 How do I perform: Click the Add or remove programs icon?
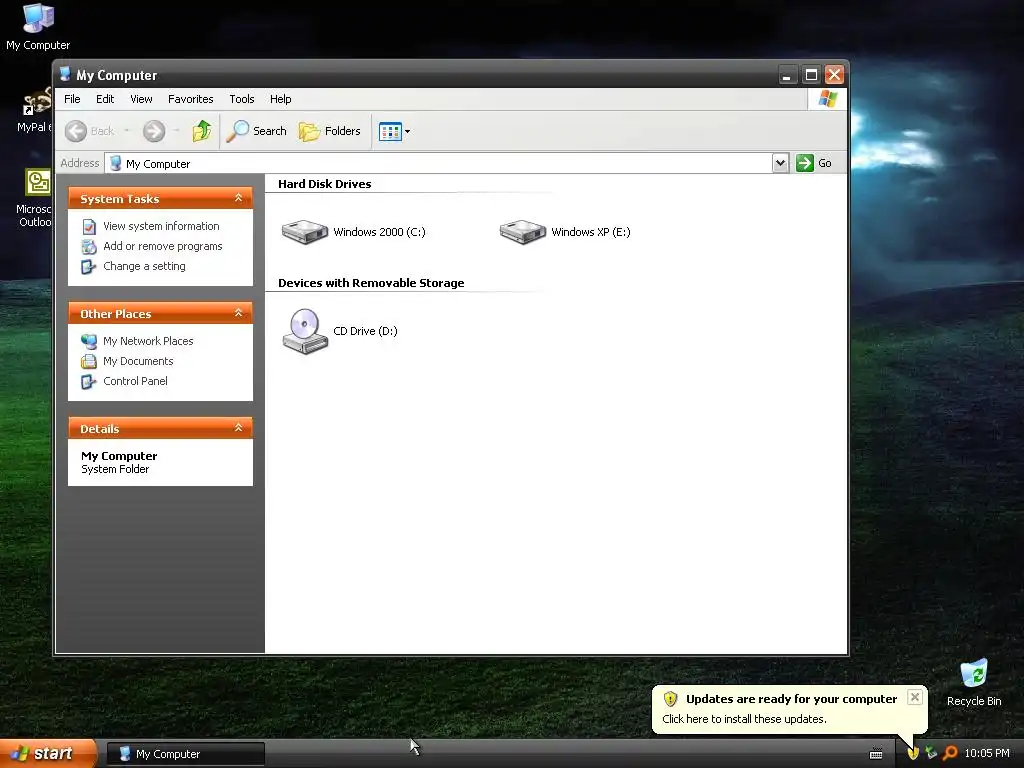click(89, 247)
